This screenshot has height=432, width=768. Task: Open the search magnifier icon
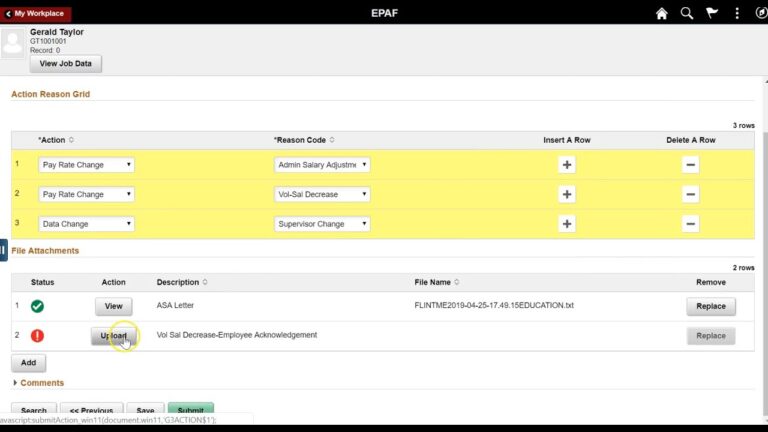[687, 13]
